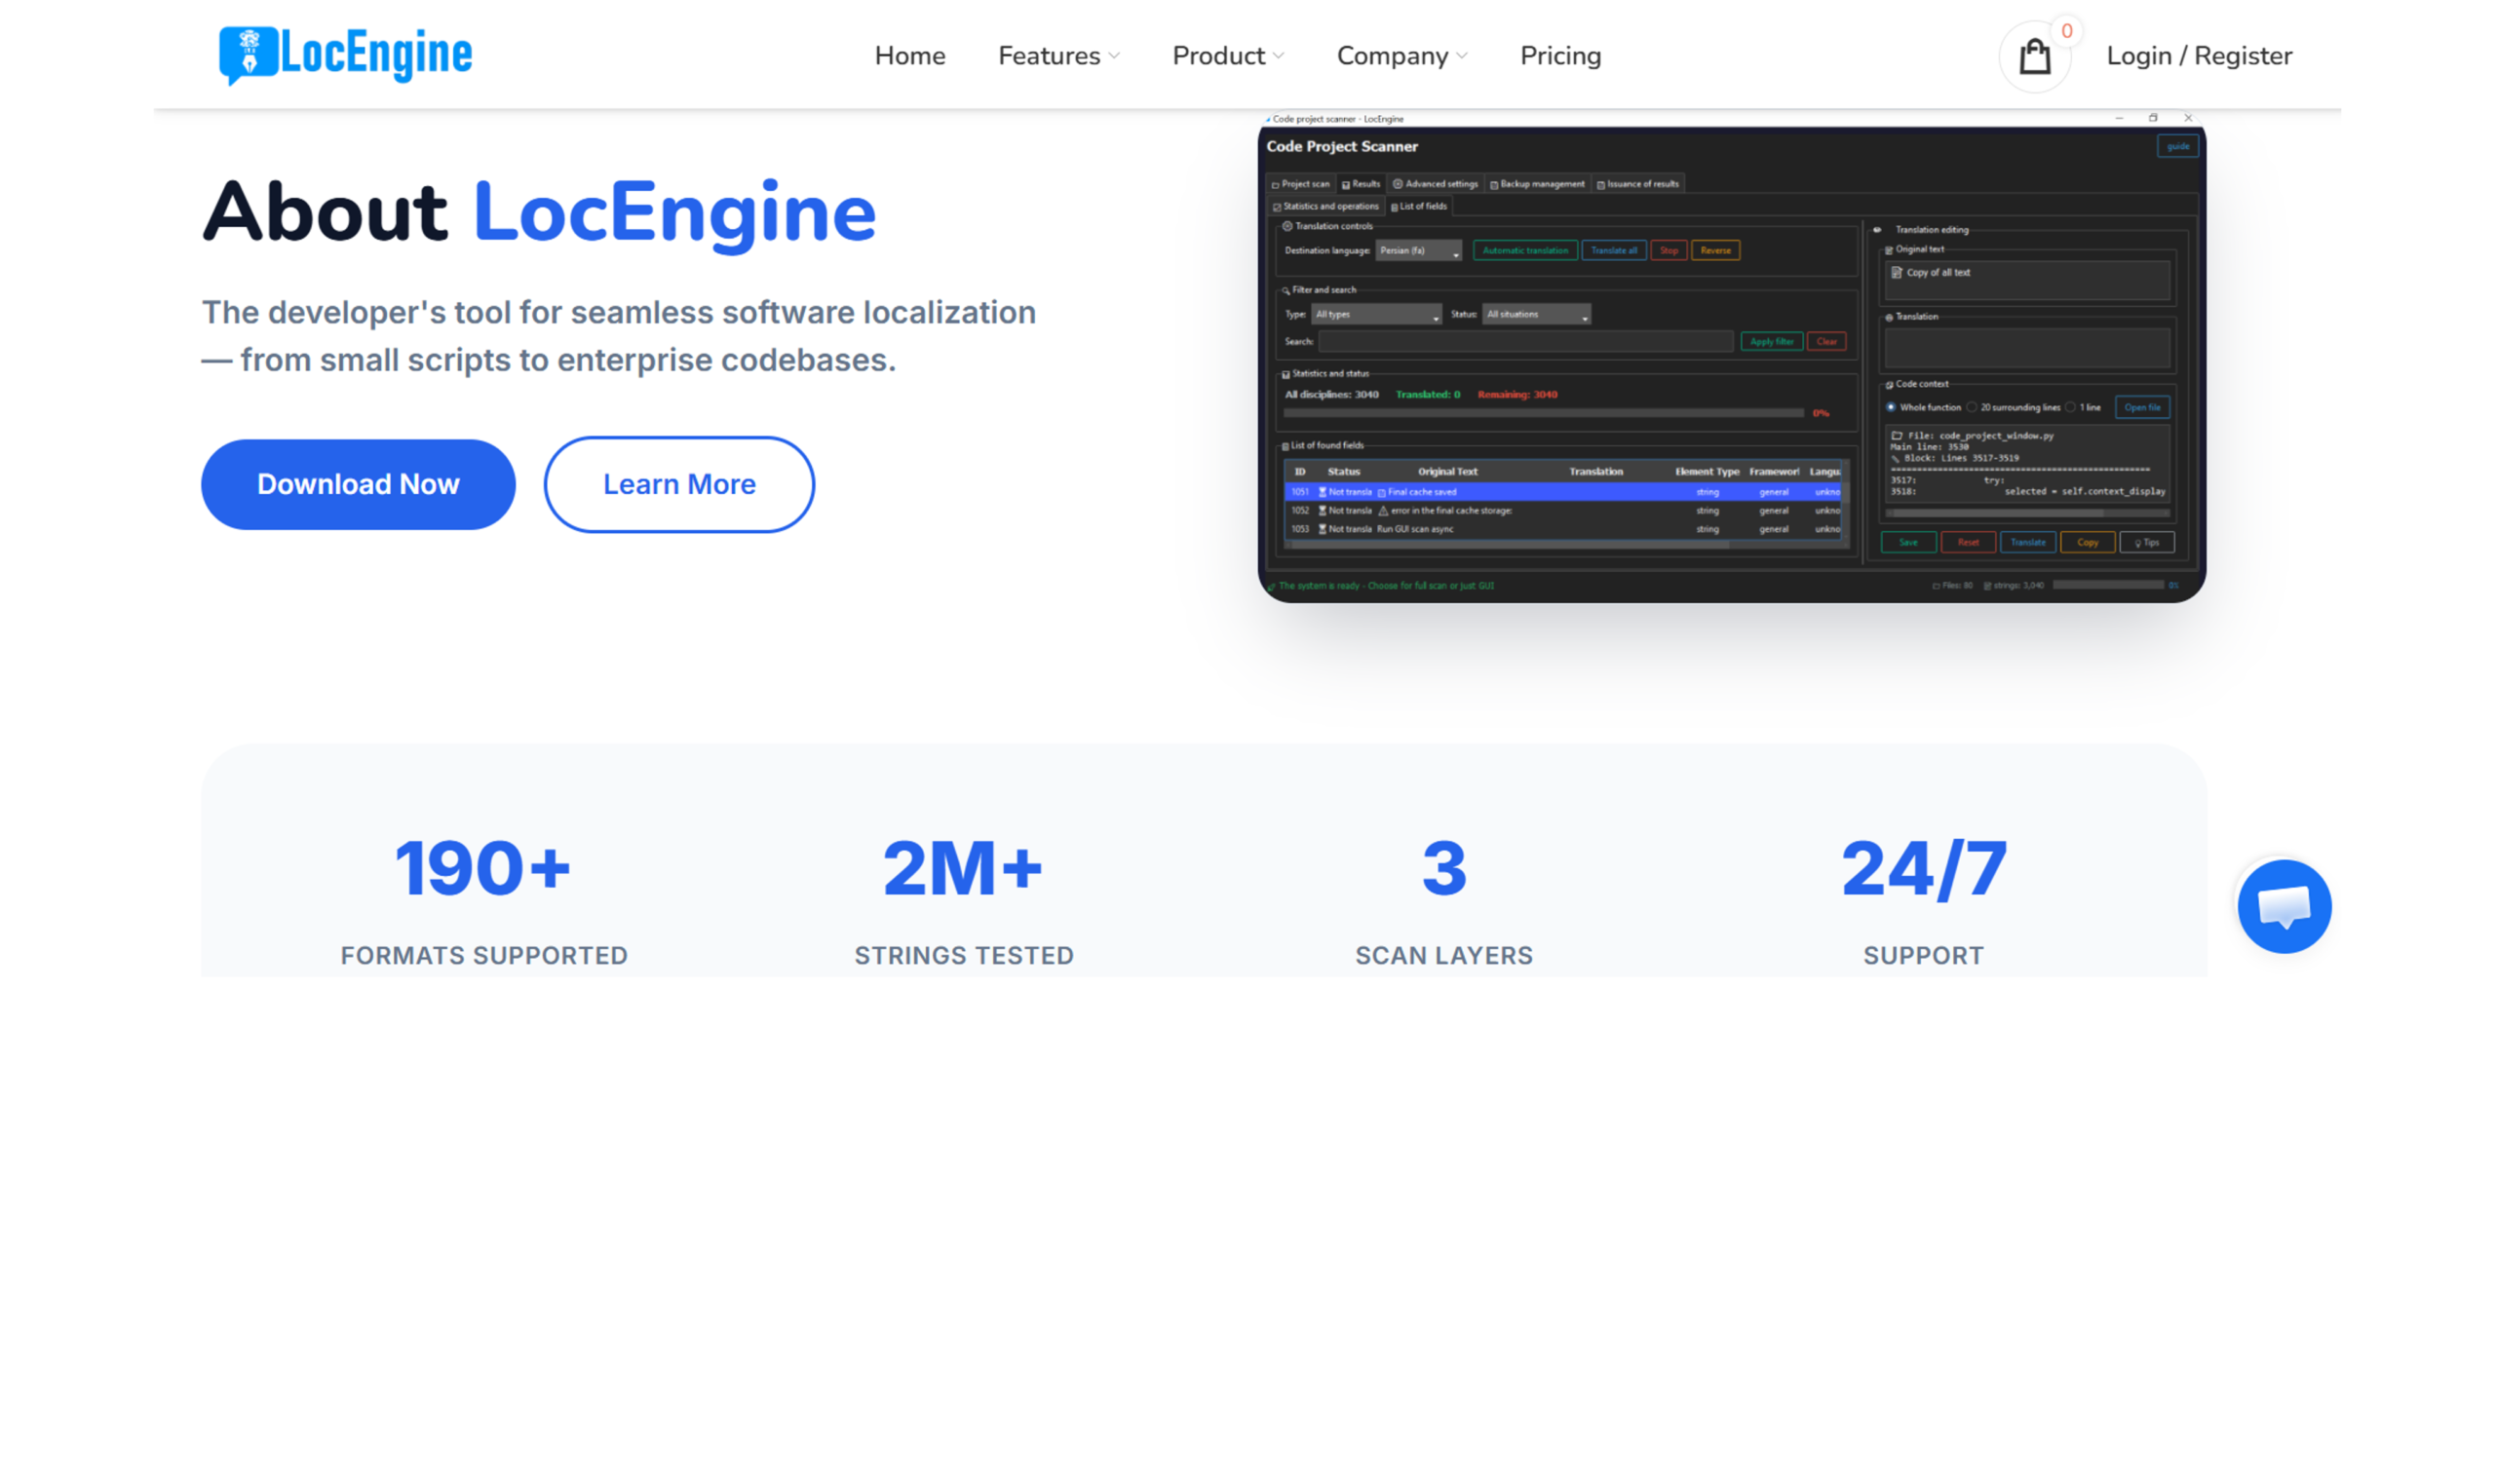Click the warning icon on row 1052
Viewport: 2495px width, 1484px height.
pos(1383,510)
